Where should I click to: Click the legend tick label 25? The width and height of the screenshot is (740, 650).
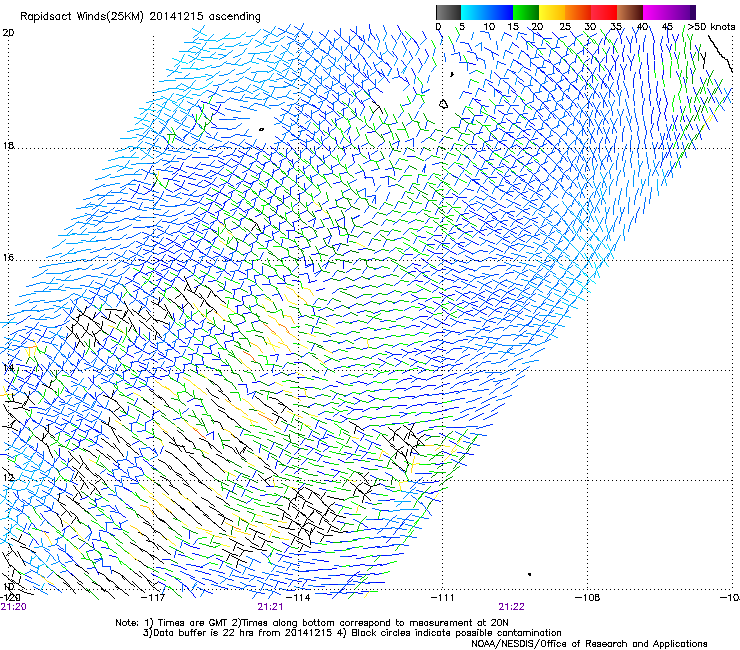coord(565,27)
